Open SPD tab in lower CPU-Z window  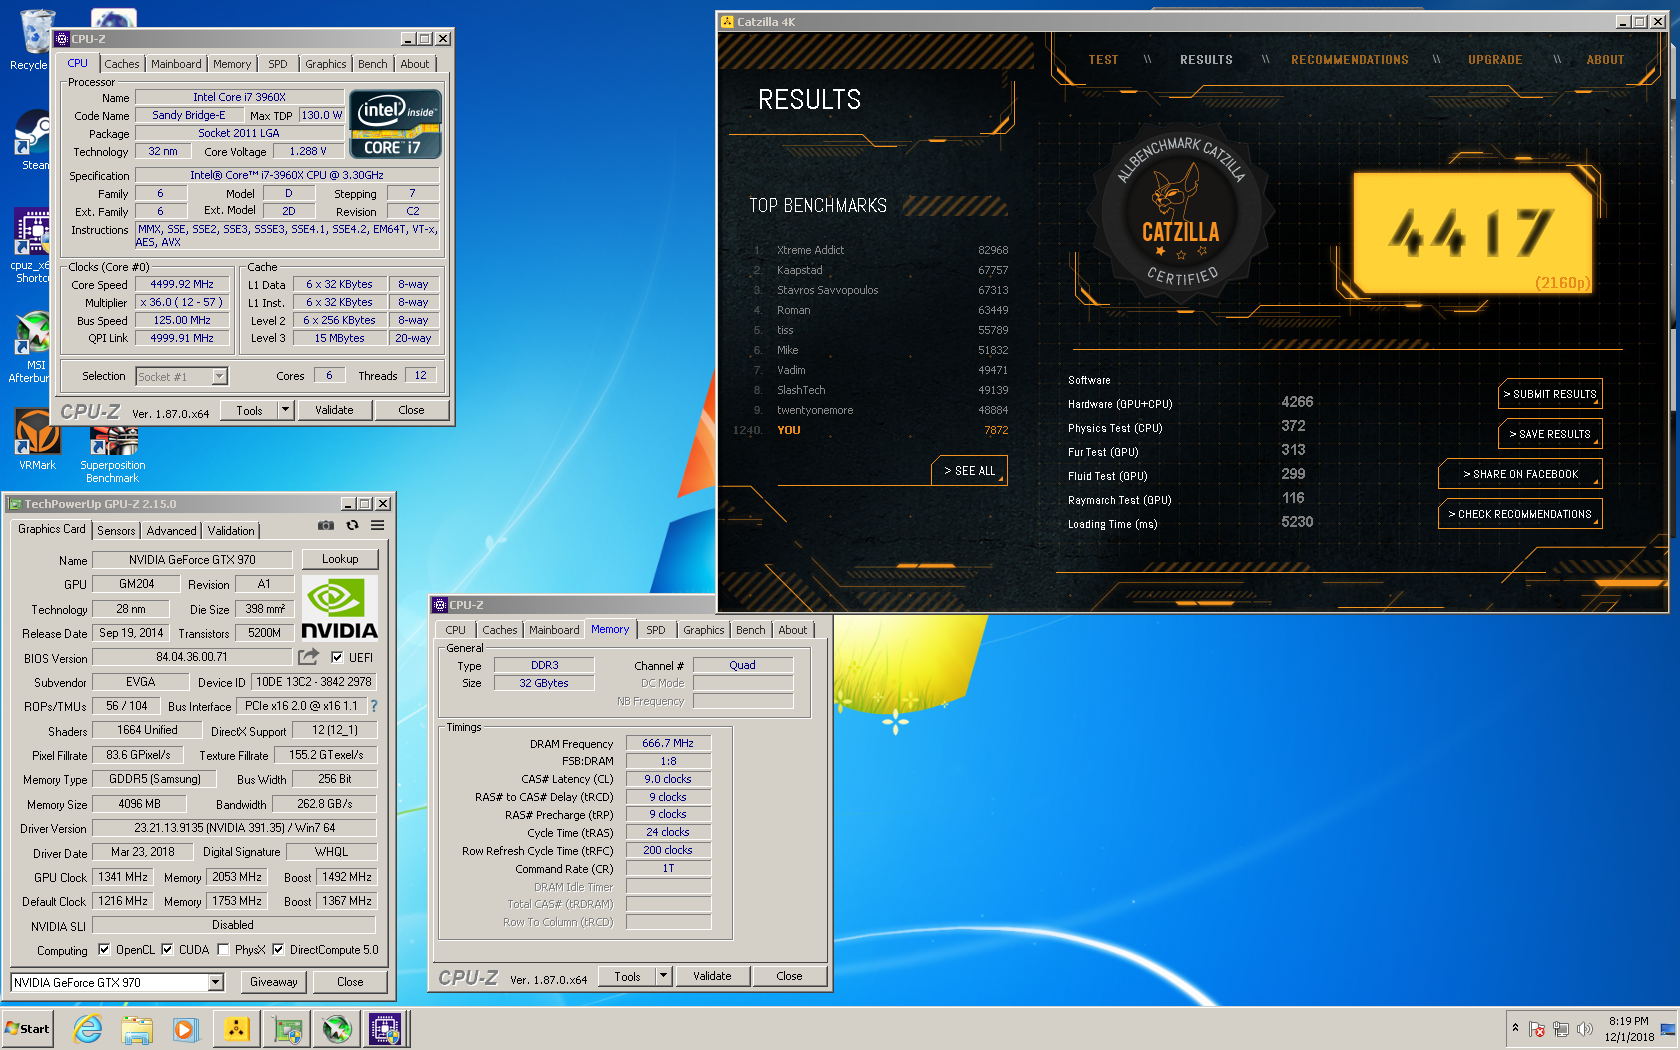click(656, 630)
